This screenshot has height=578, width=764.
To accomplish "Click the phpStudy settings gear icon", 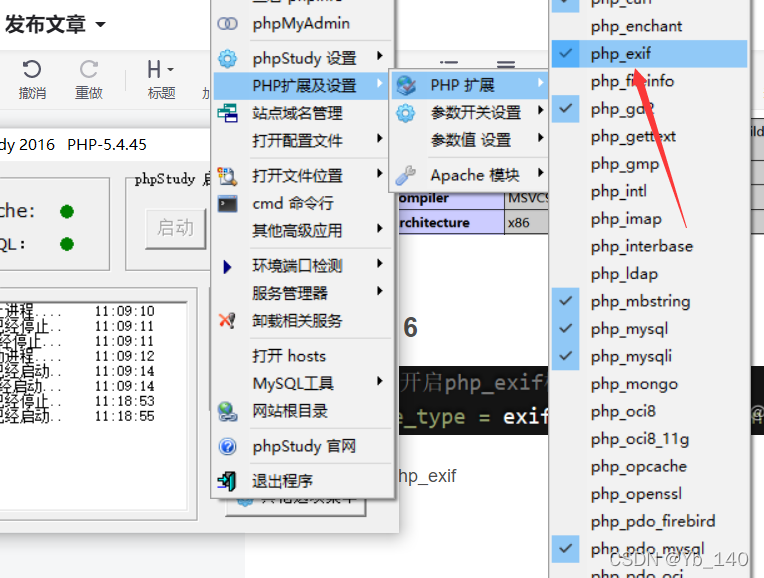I will pyautogui.click(x=228, y=58).
